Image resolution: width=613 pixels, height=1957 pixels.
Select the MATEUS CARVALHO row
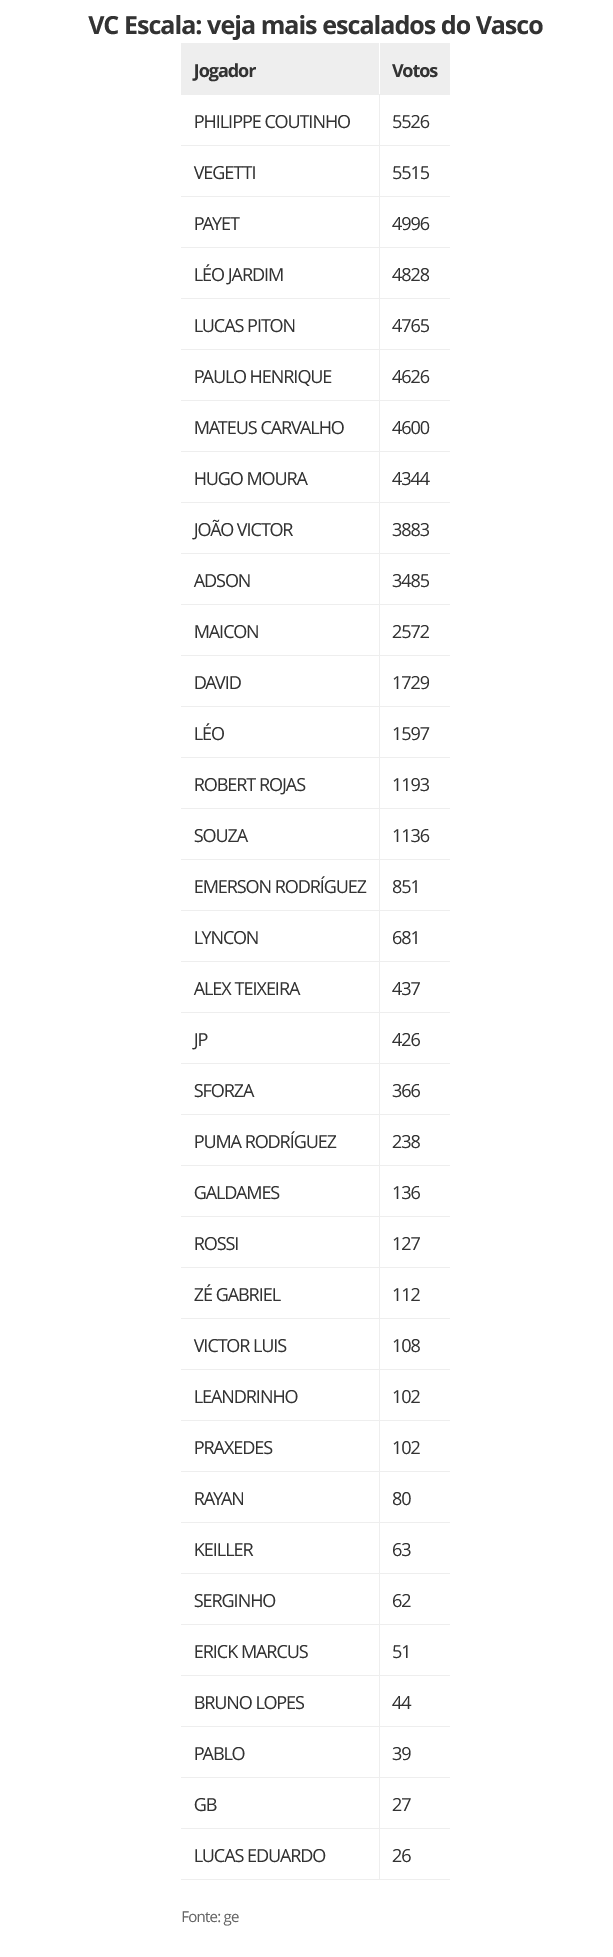tap(269, 428)
